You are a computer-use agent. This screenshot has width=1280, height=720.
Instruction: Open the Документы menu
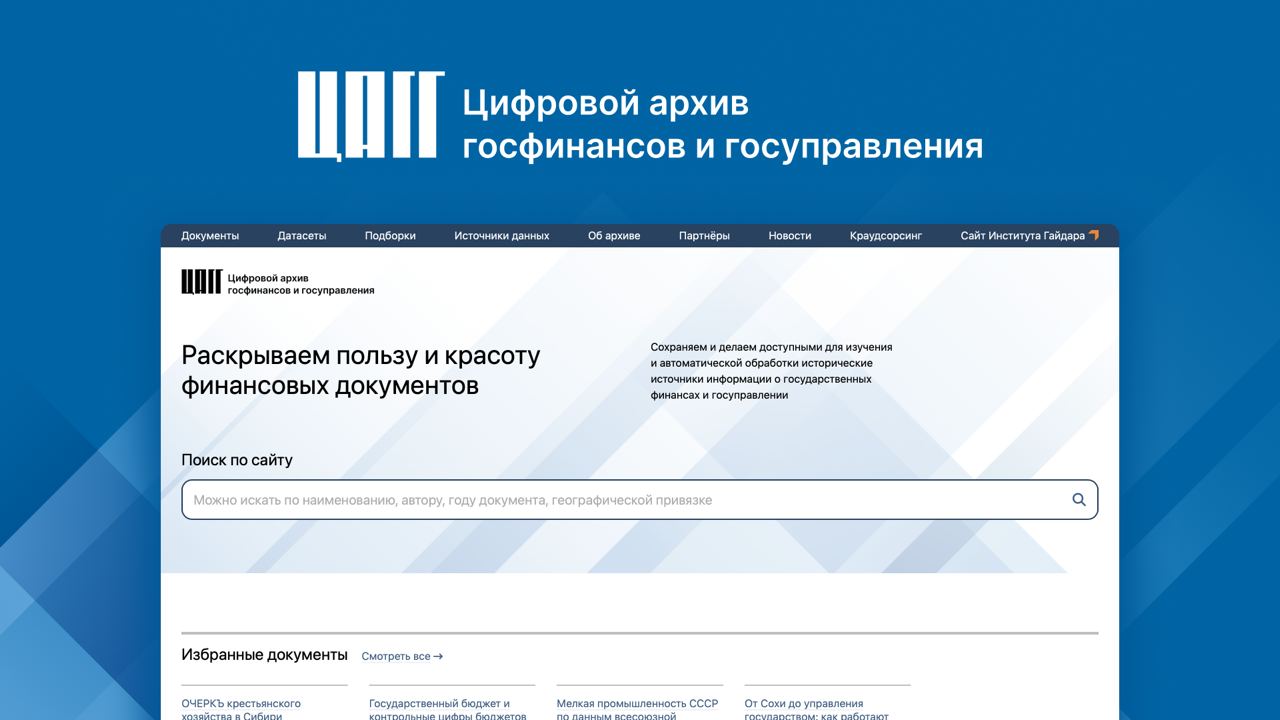point(210,236)
